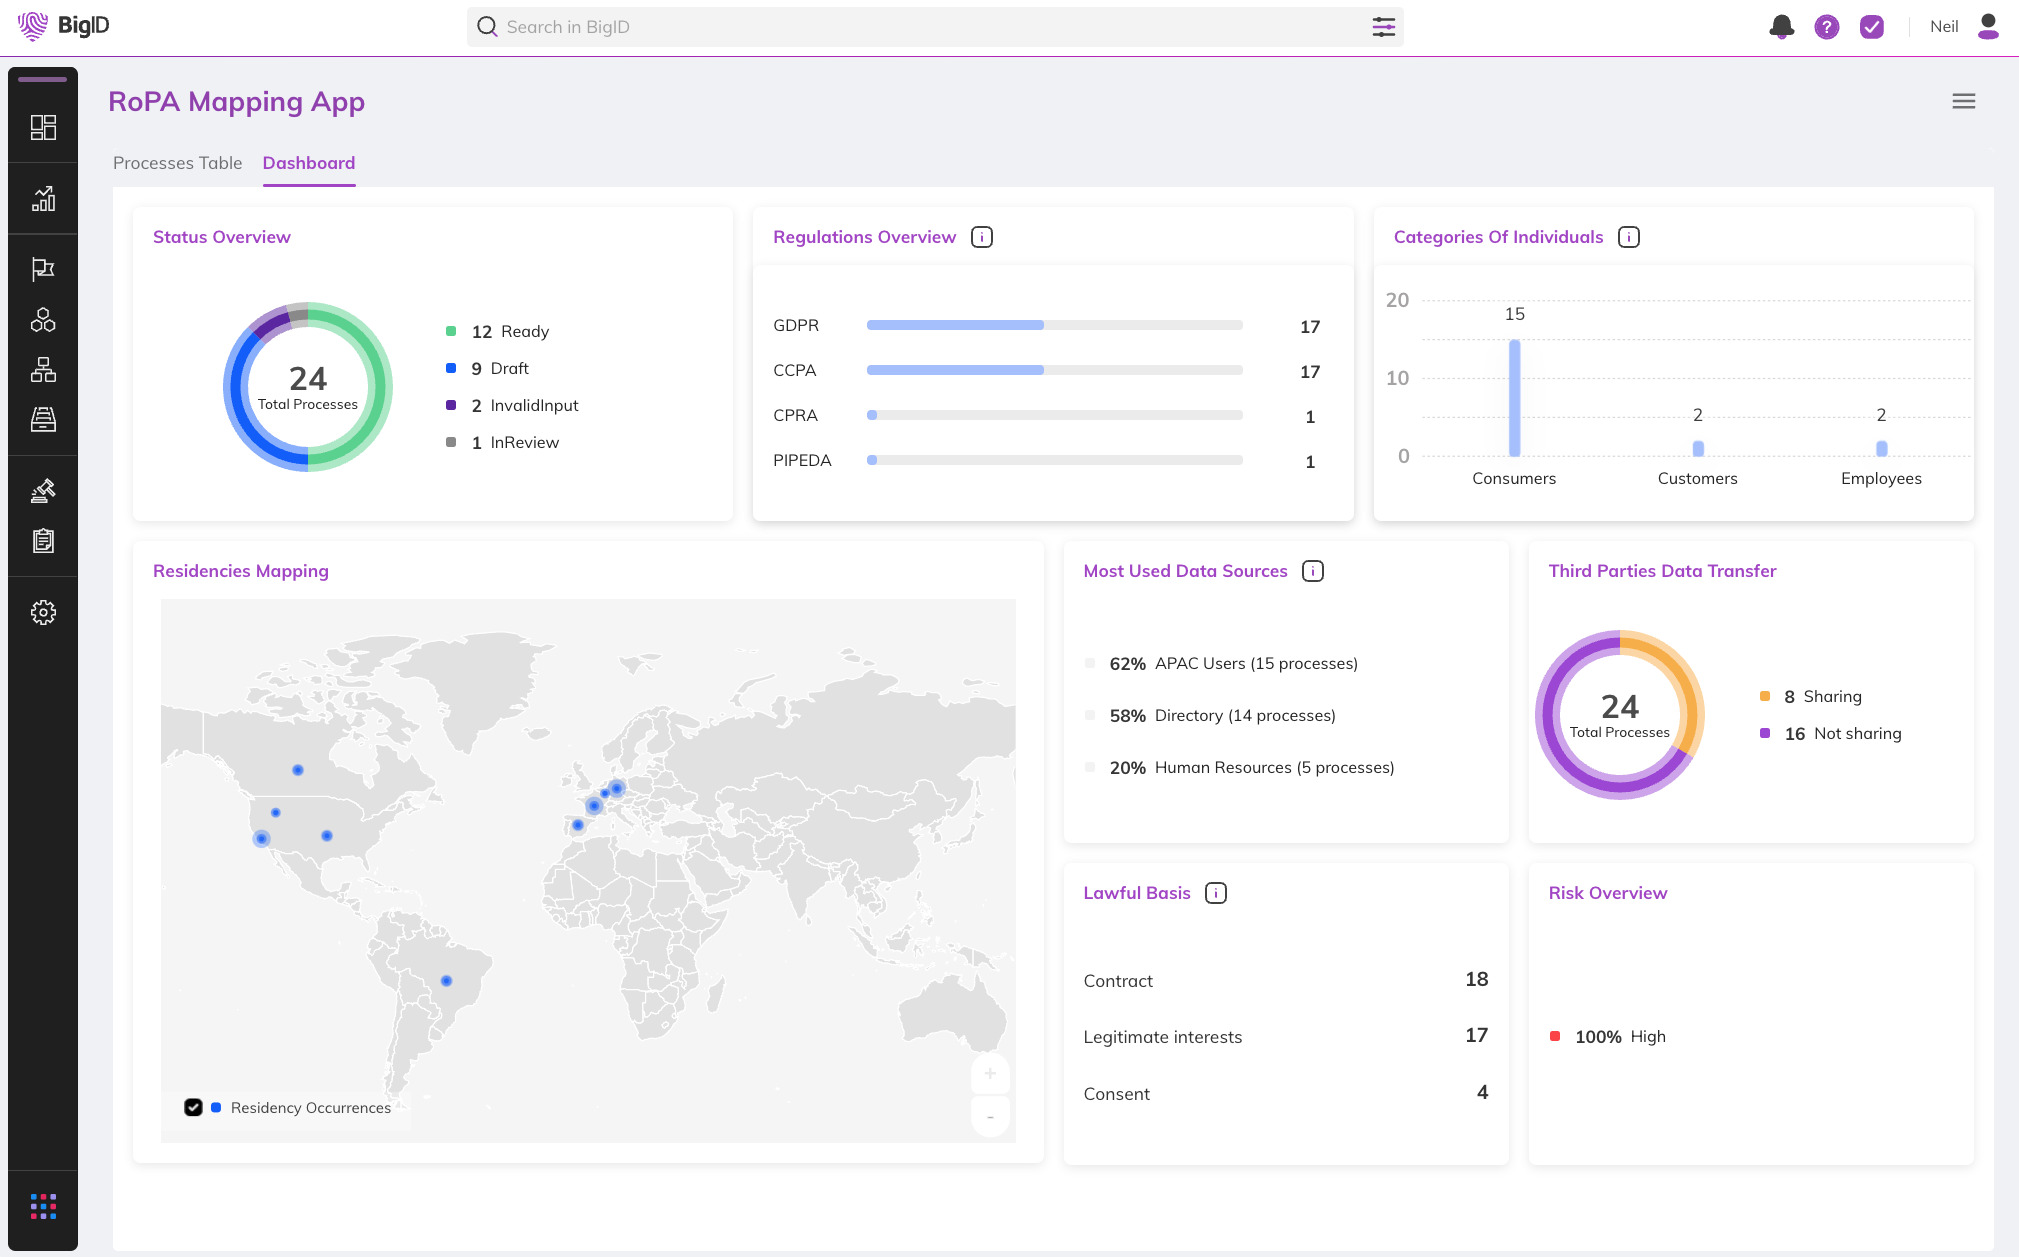Click the purple help question icon

click(x=1826, y=27)
